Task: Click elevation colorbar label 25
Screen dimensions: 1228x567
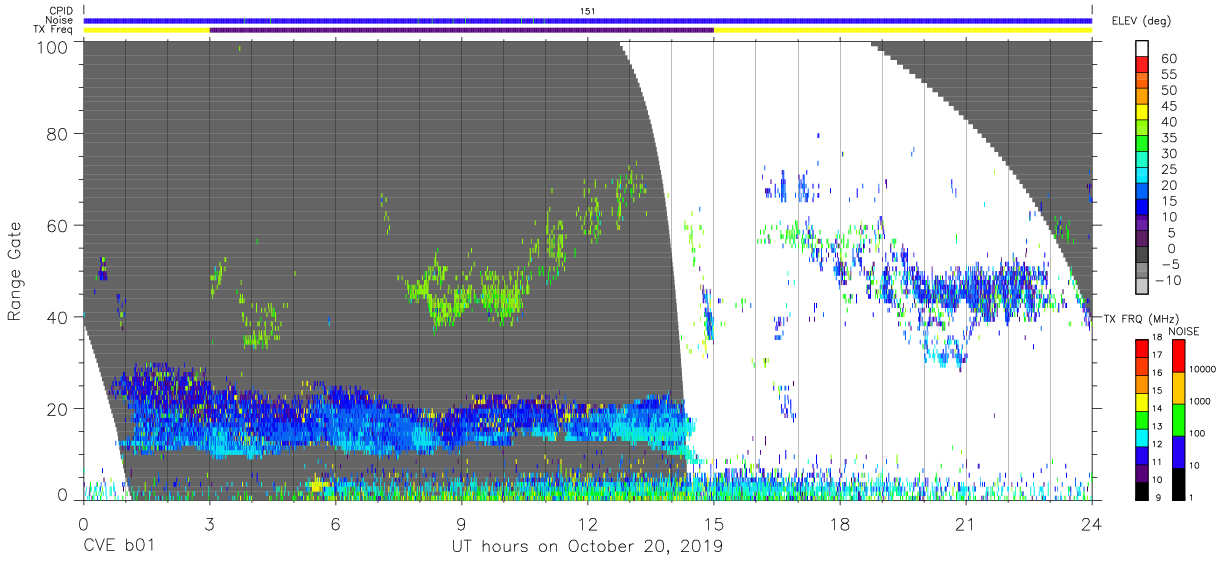Action: (x=1168, y=170)
